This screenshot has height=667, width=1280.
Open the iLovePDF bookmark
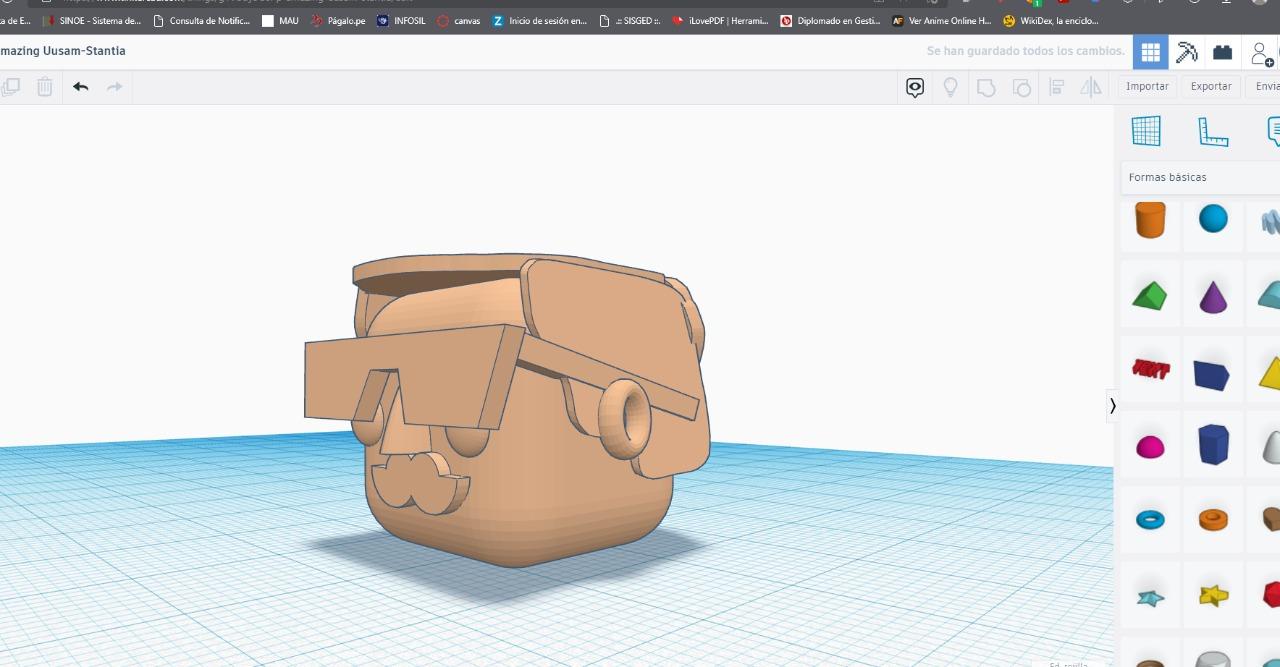tap(720, 20)
